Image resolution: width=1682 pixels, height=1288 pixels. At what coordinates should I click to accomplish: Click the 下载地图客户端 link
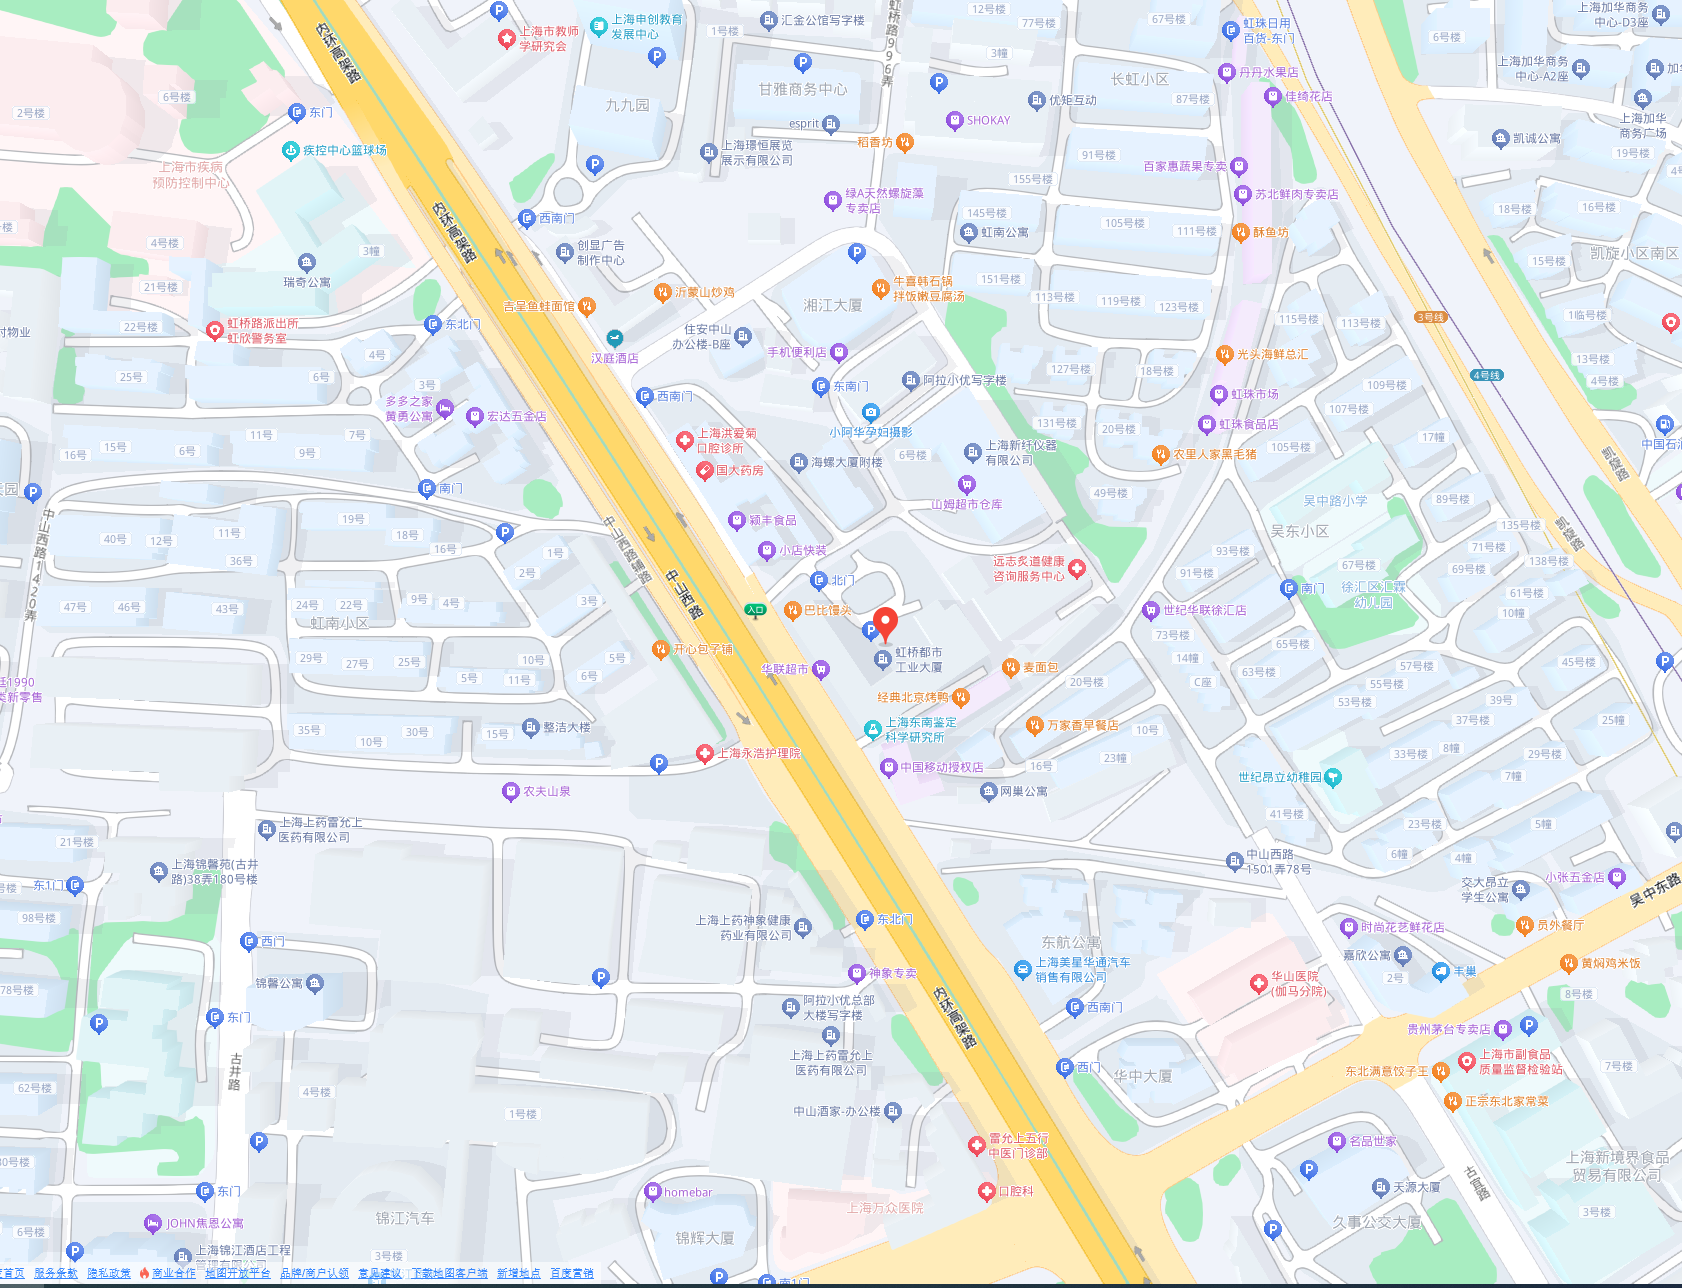click(x=449, y=1273)
